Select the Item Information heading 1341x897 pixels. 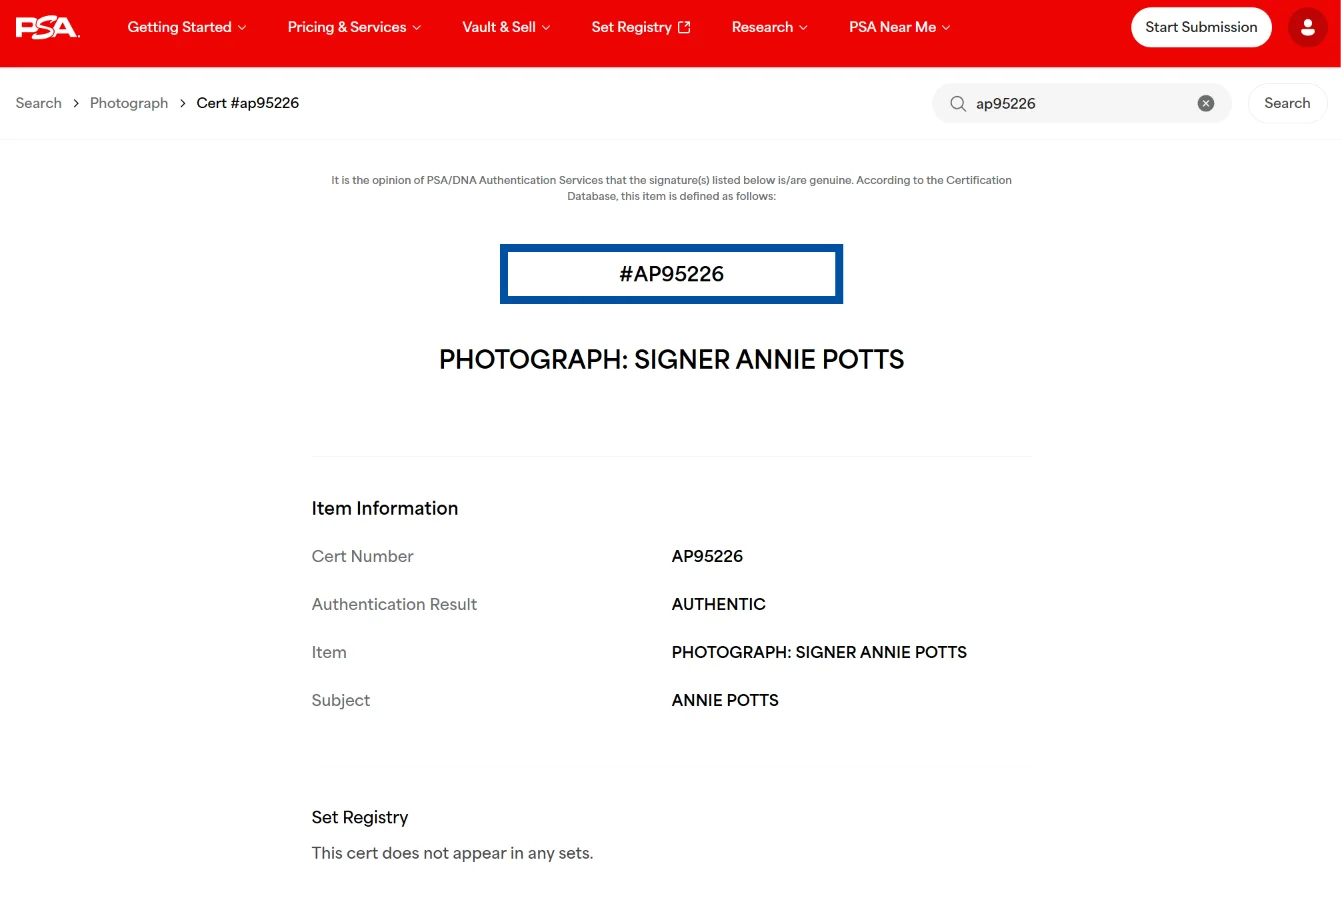tap(385, 508)
